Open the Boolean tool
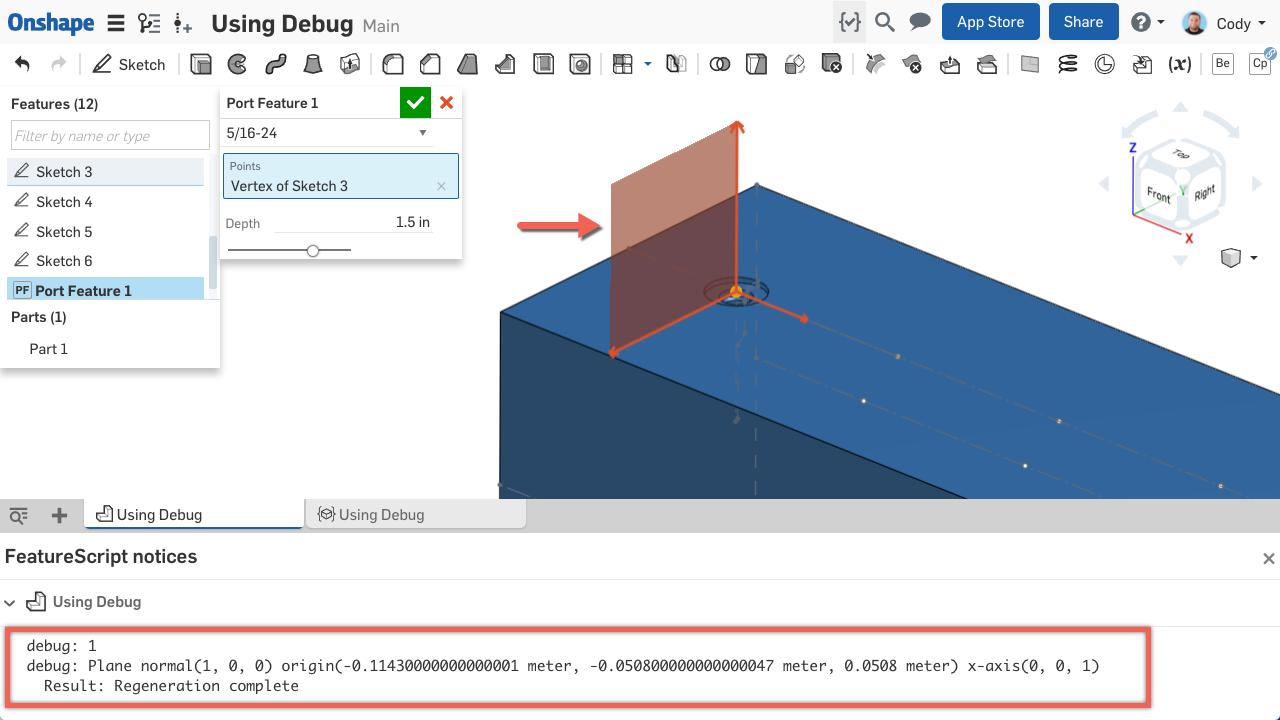The width and height of the screenshot is (1280, 720). click(719, 65)
